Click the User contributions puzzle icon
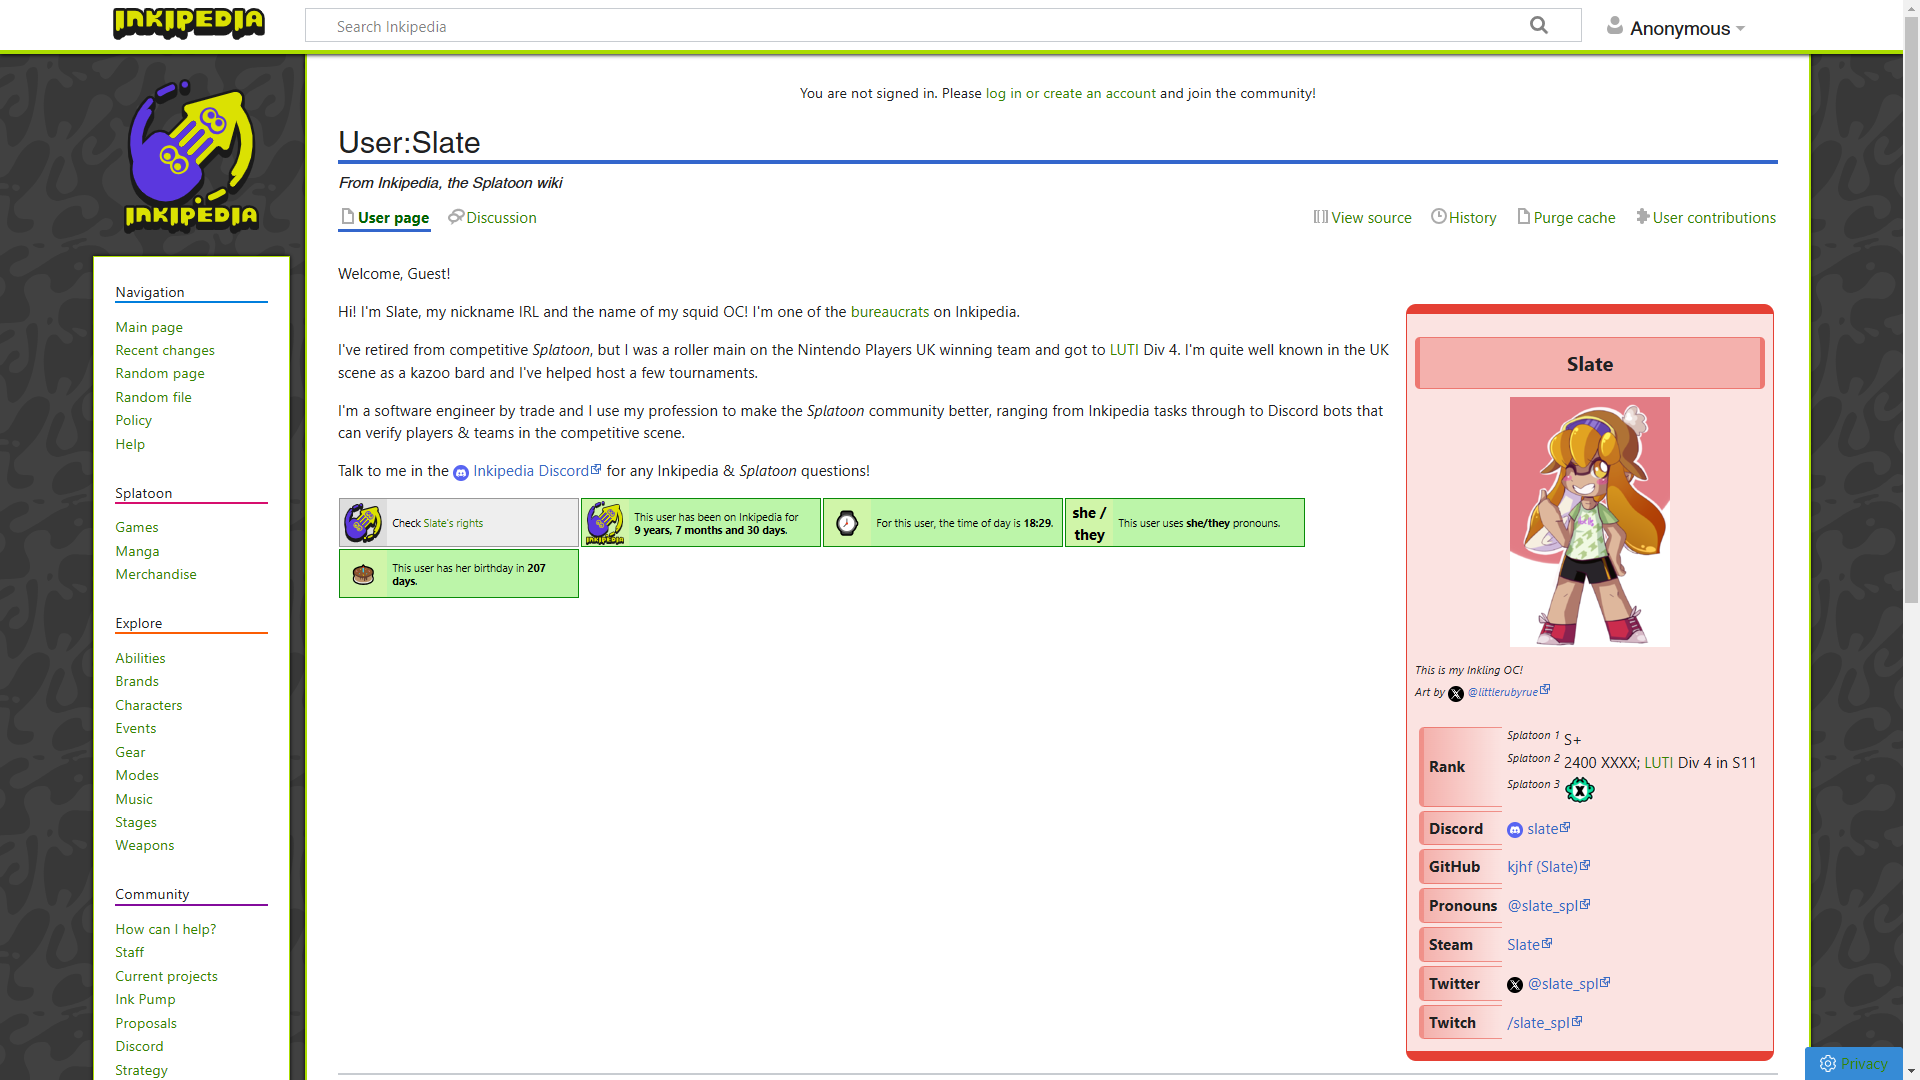 (x=1642, y=216)
